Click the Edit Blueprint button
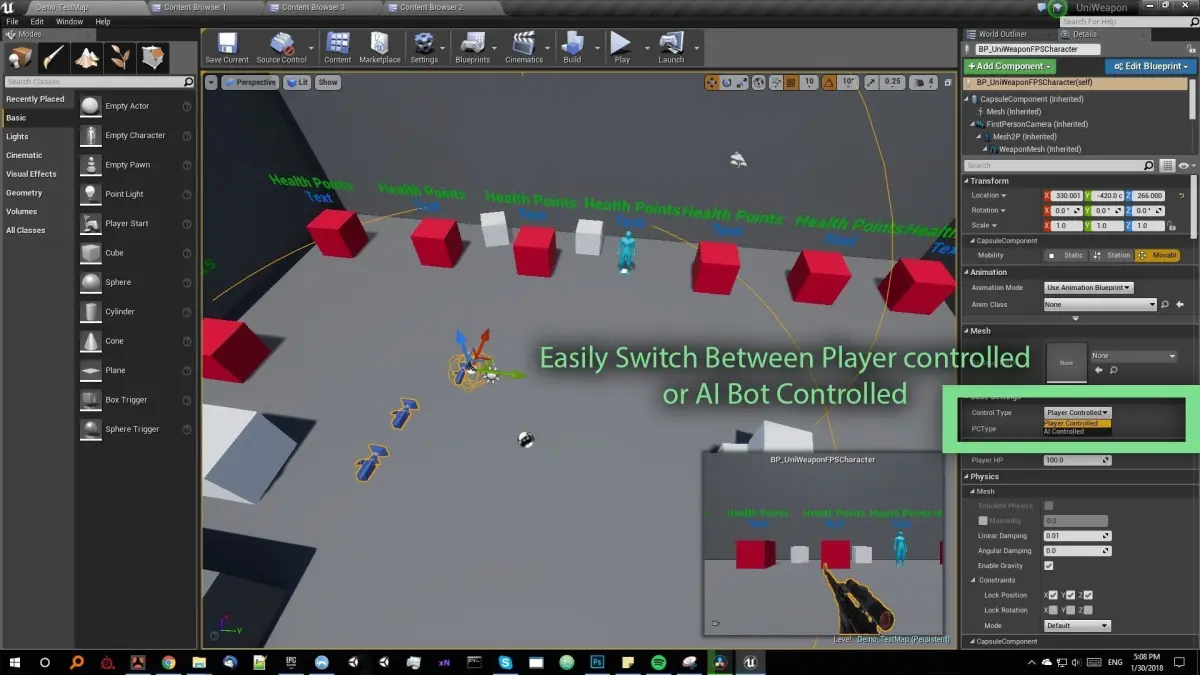Viewport: 1200px width, 675px height. coord(1150,66)
